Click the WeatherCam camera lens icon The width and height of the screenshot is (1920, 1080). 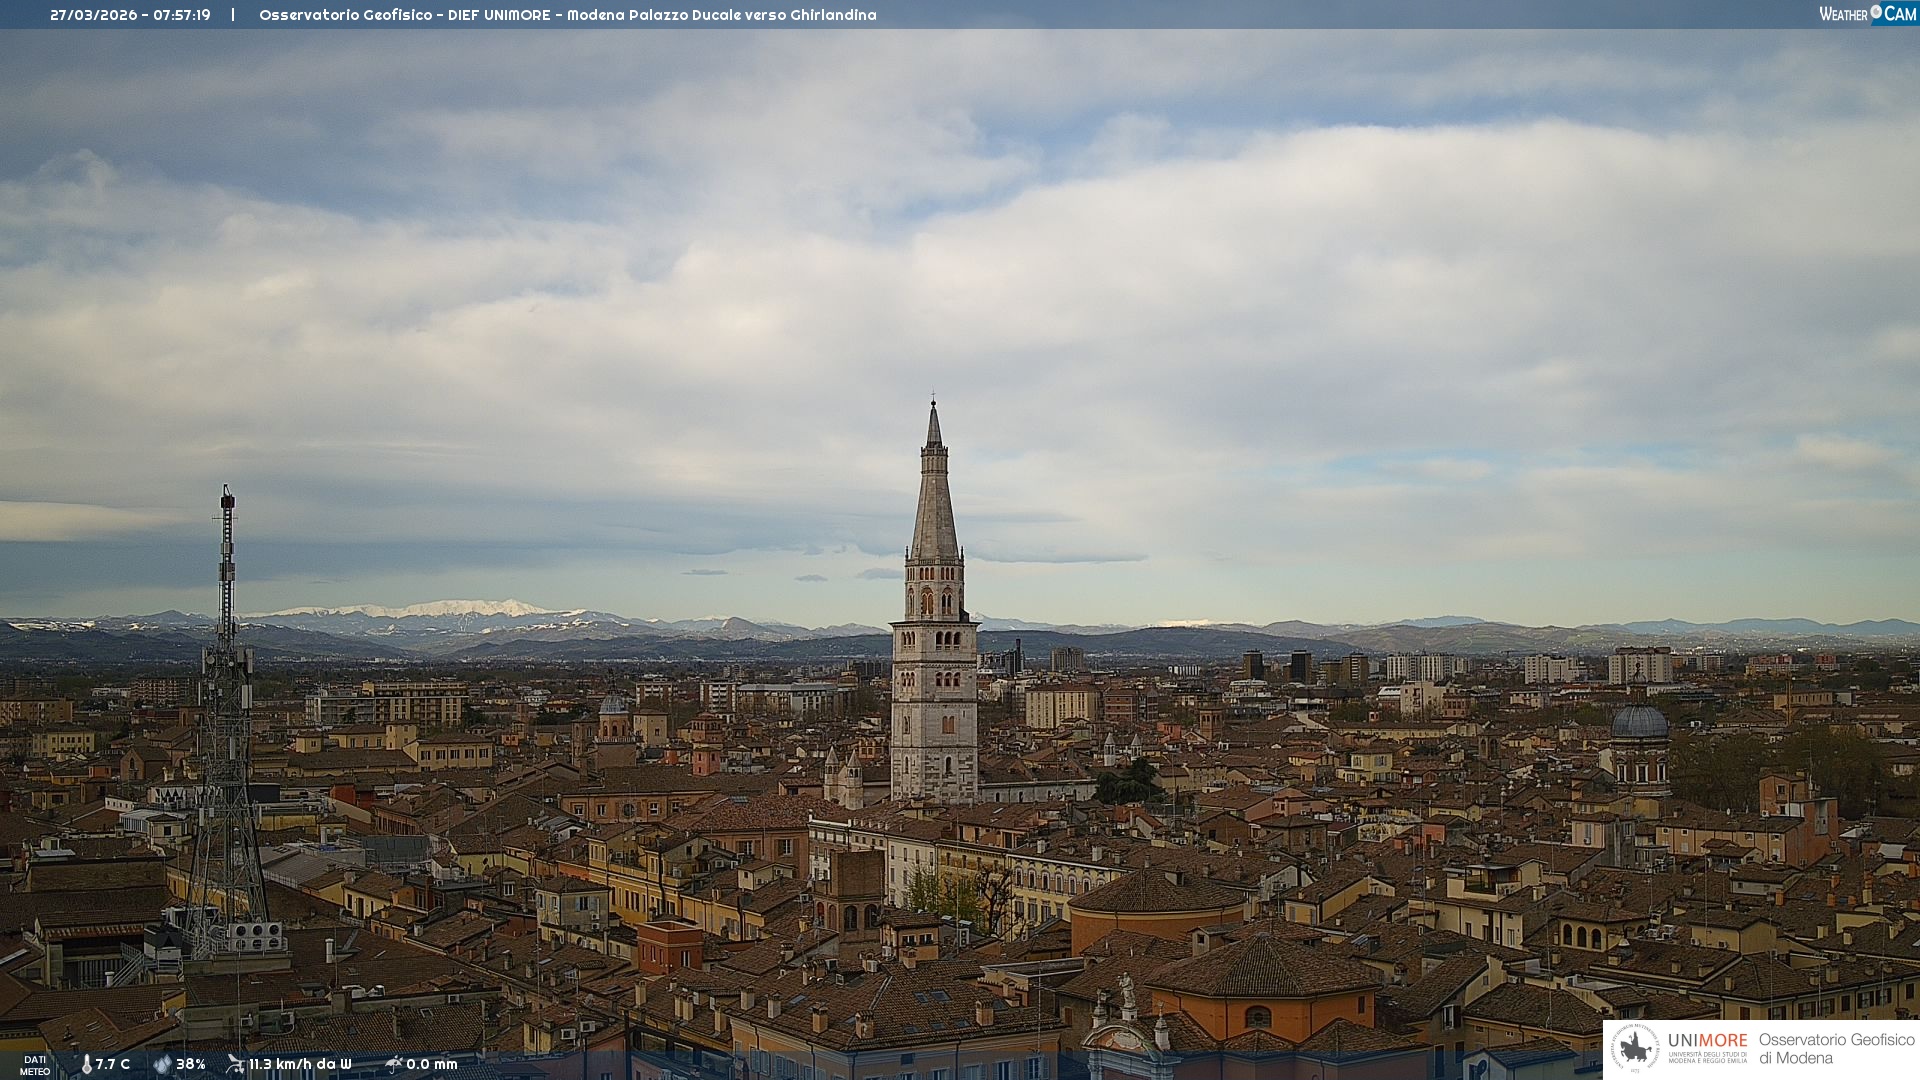point(1876,12)
